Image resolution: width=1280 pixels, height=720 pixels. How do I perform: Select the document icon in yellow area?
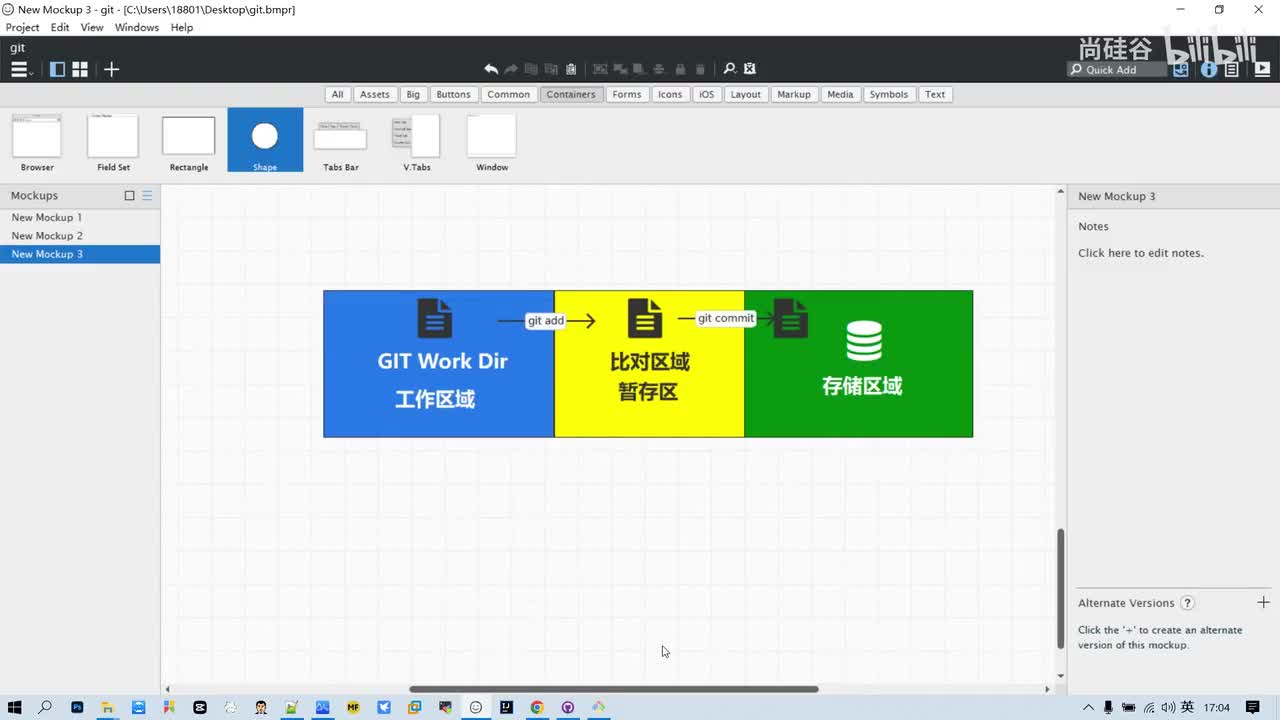point(645,318)
